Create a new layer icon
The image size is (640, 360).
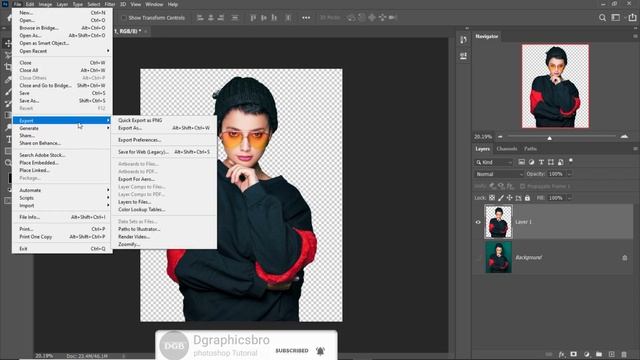(x=611, y=354)
